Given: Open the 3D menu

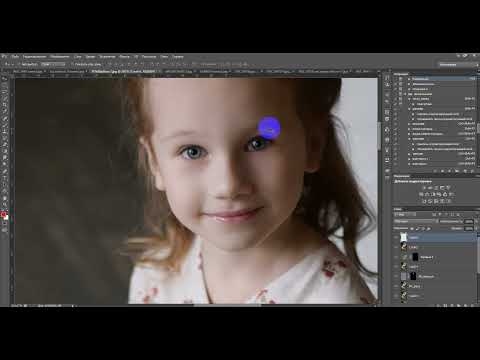Looking at the screenshot, I should click(136, 57).
